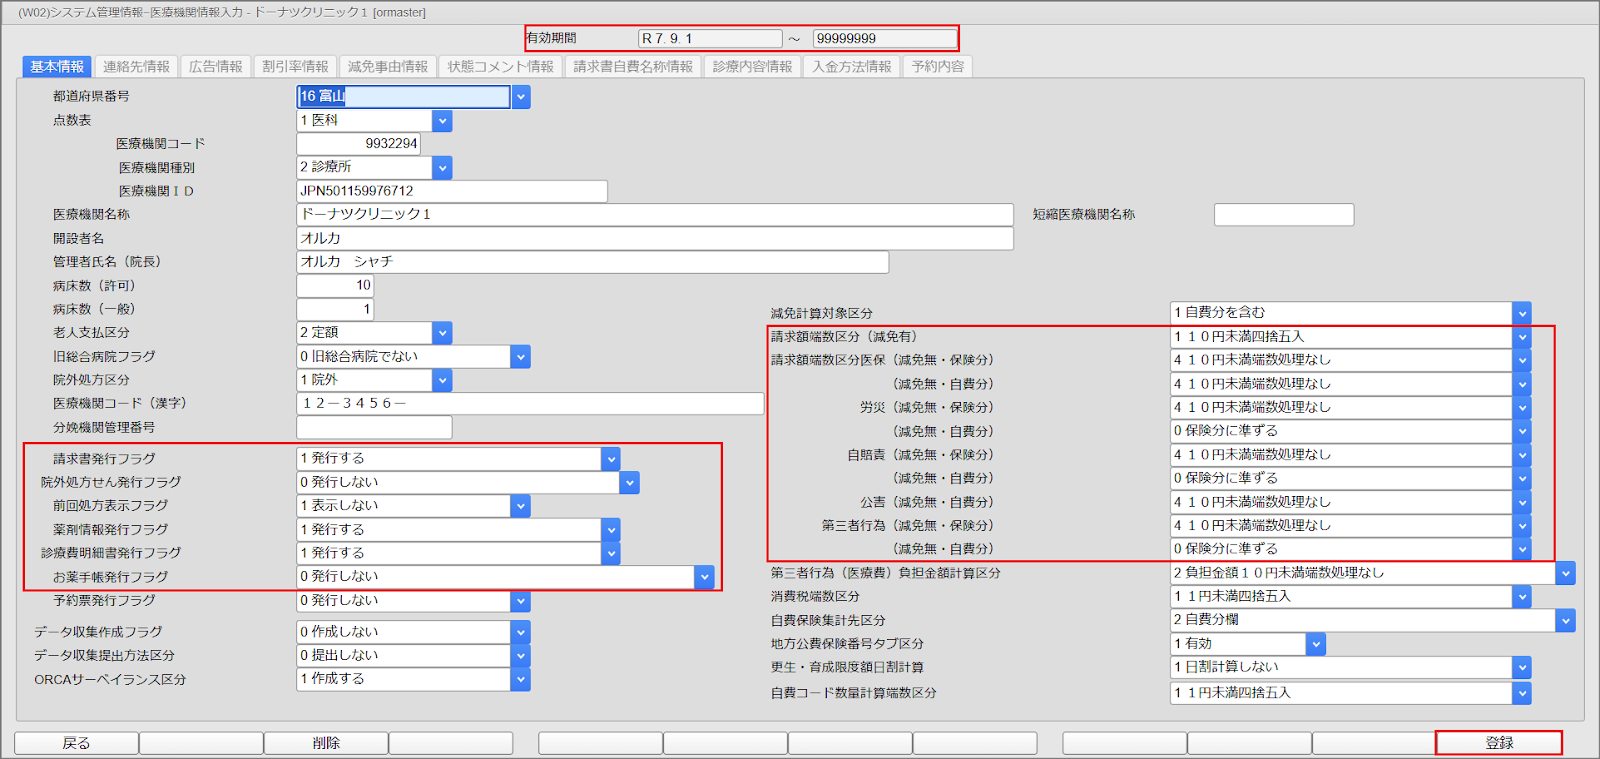Open the 減免計算対象区分 dropdown
1600x759 pixels.
click(x=1522, y=313)
